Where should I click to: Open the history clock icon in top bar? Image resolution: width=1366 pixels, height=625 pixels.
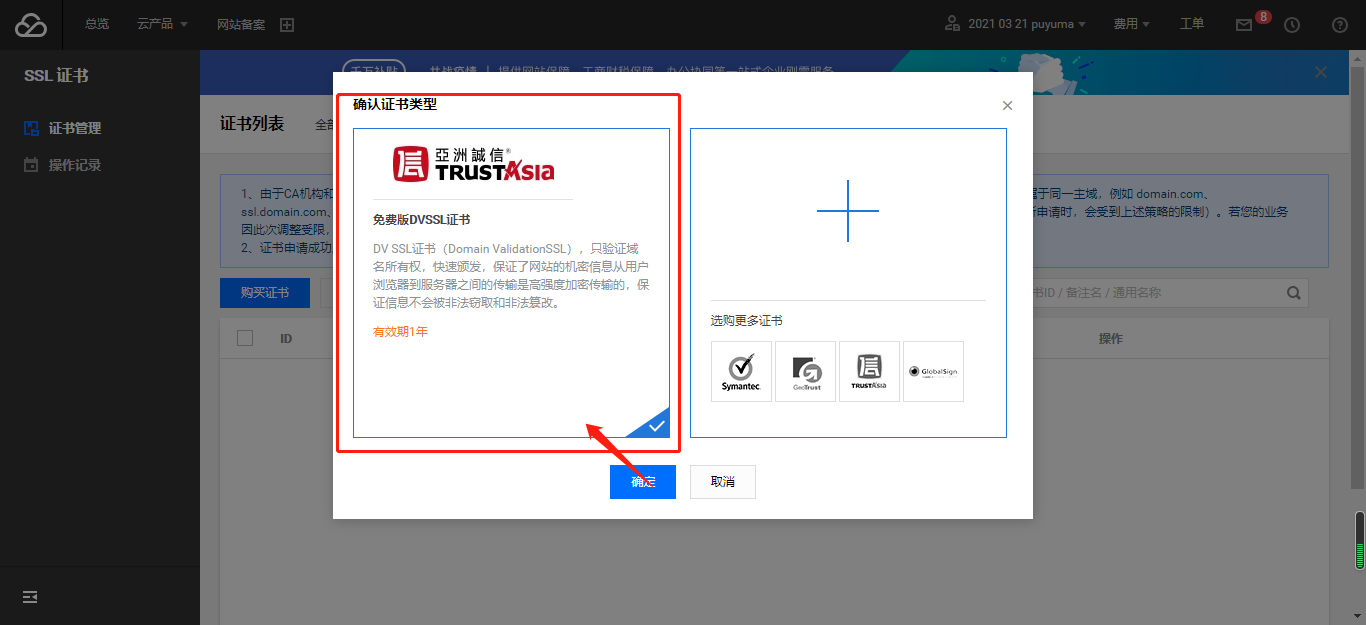(x=1290, y=22)
